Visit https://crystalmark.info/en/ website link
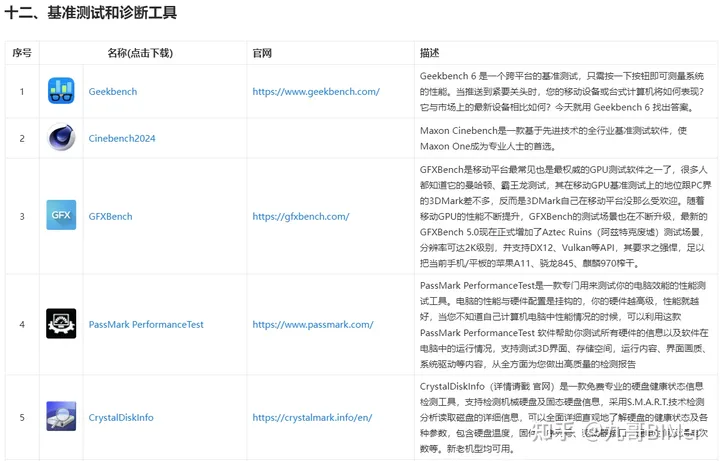Screen dimensions: 720x461 312,417
